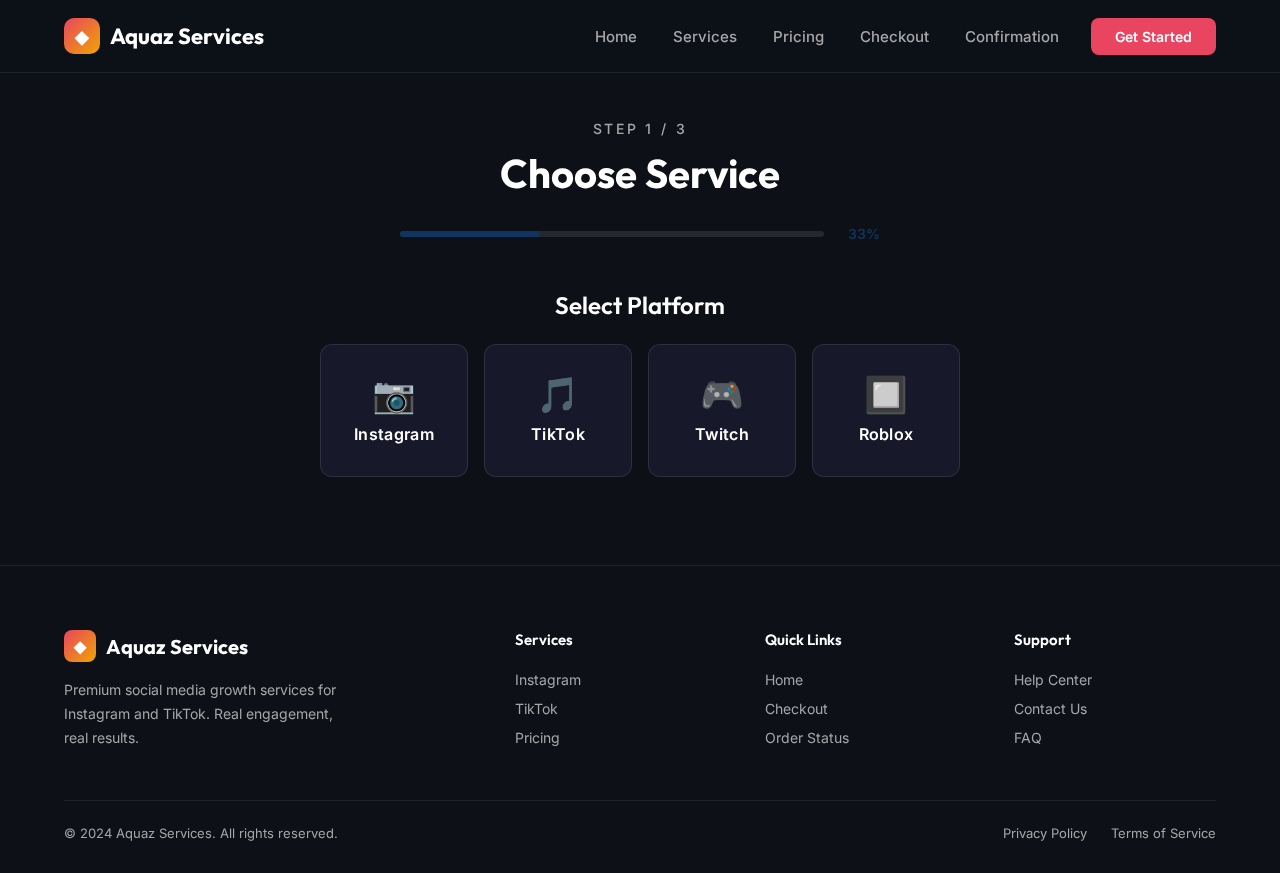1280x873 pixels.
Task: Open the Privacy Policy link
Action: [x=1045, y=833]
